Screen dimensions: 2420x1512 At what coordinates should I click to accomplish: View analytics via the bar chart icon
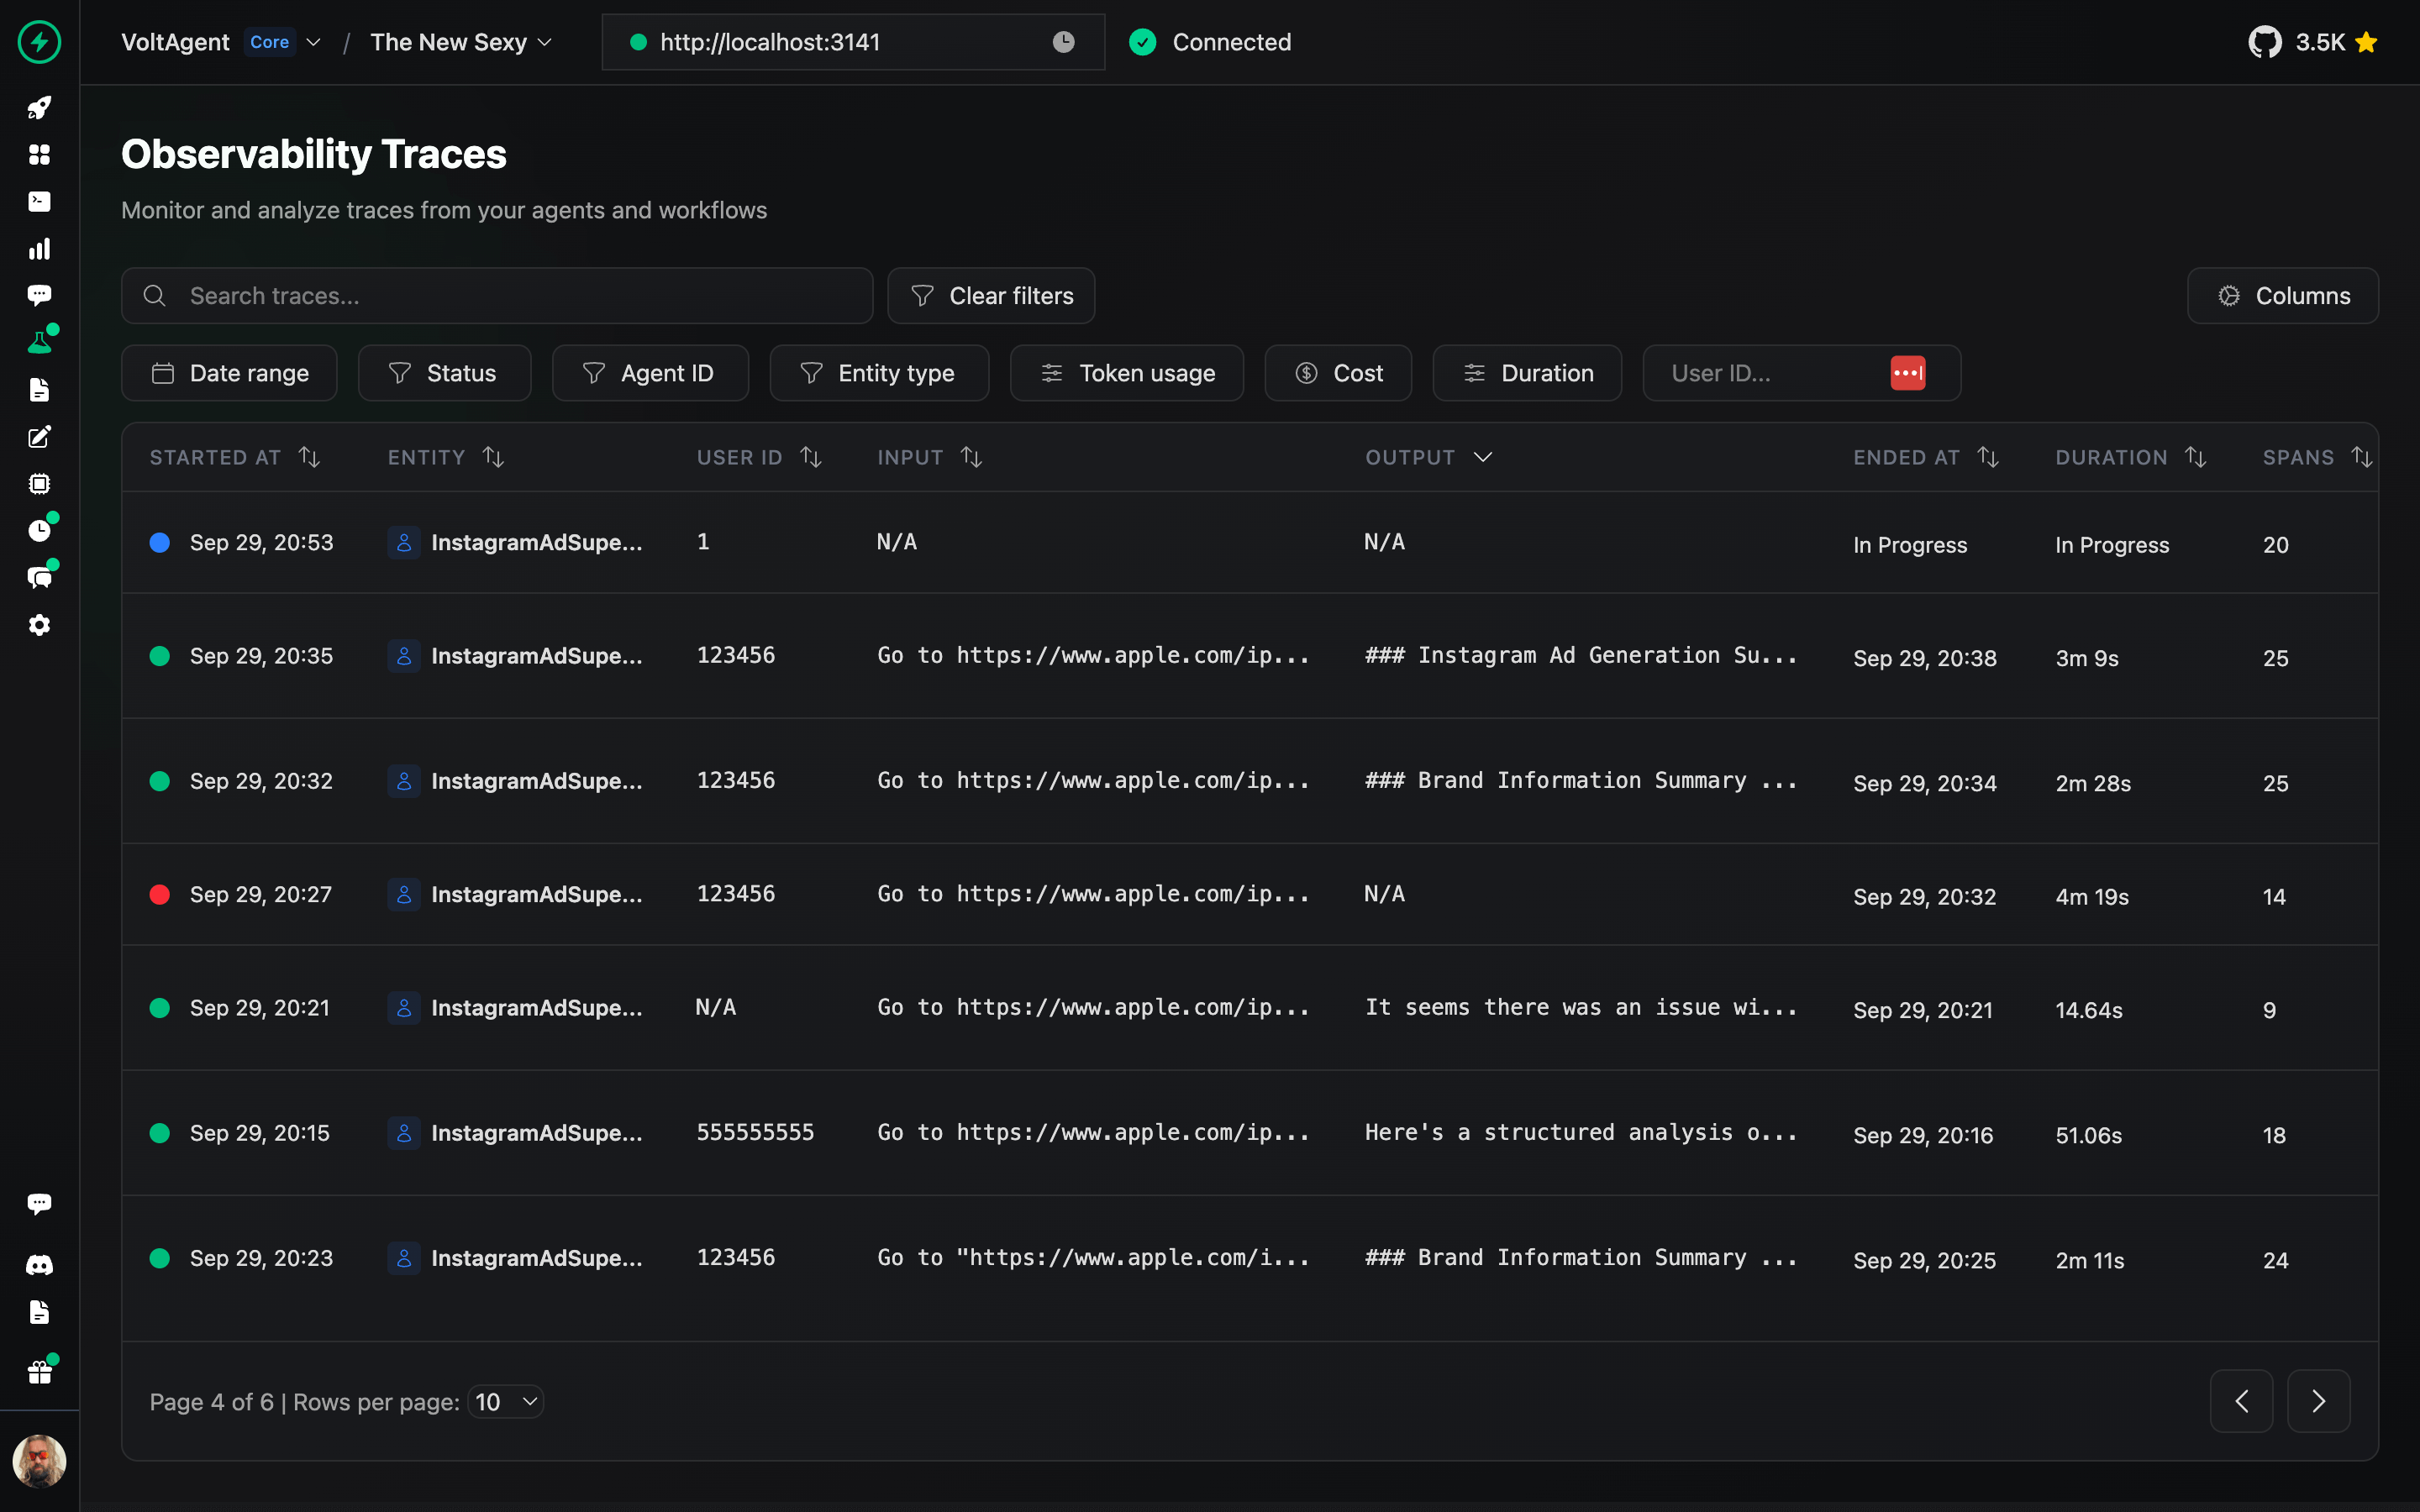coord(40,249)
